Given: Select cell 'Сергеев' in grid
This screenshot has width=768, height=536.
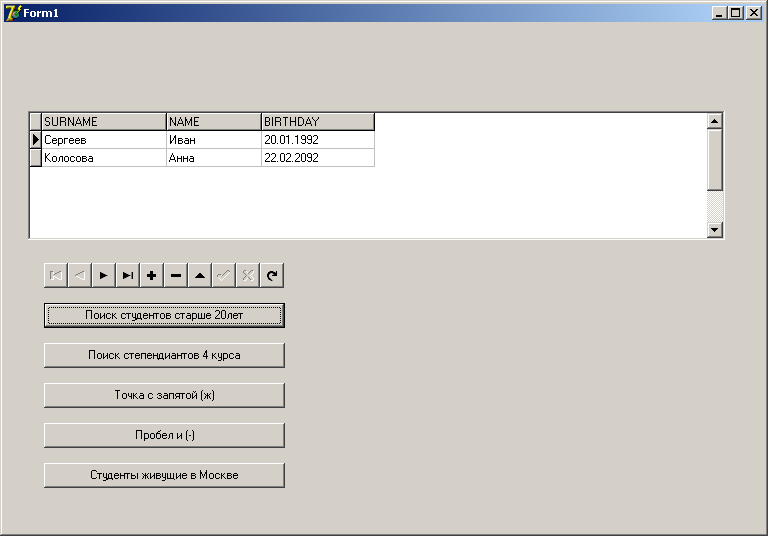Looking at the screenshot, I should click(104, 140).
